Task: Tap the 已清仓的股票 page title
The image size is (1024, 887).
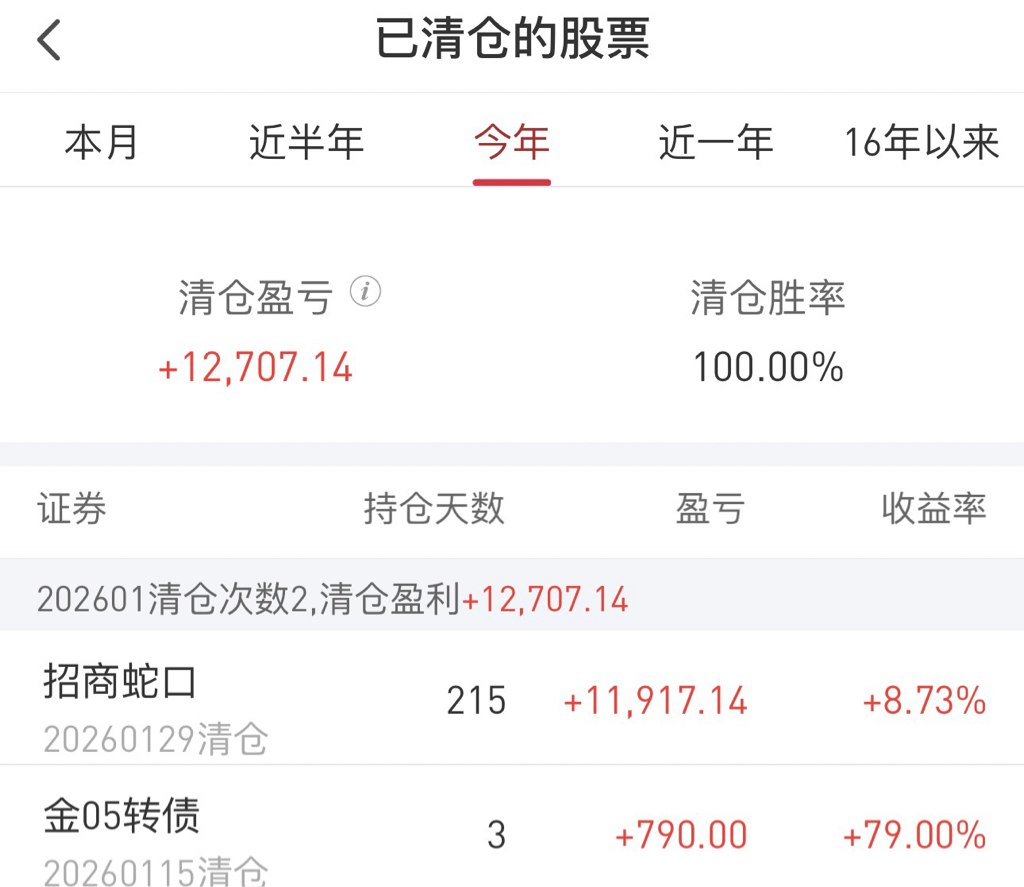Action: [513, 39]
